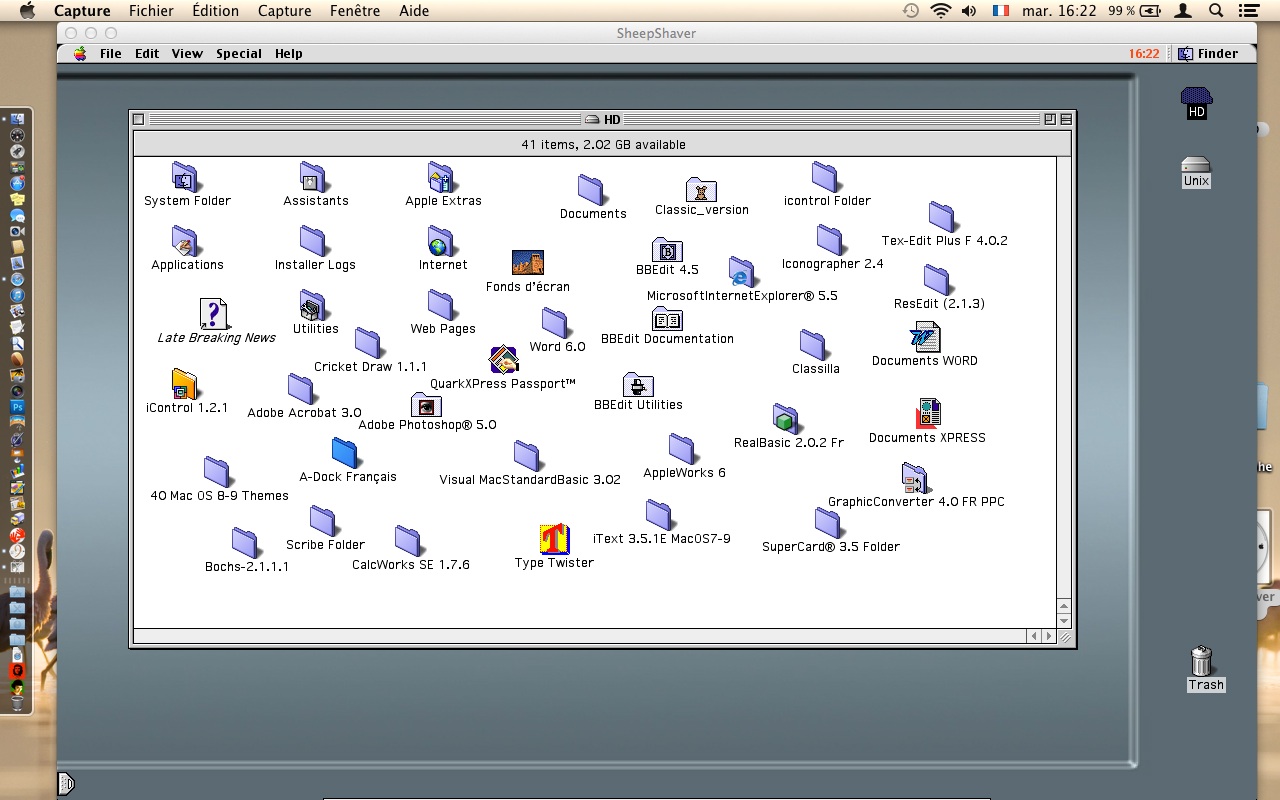This screenshot has height=800, width=1280.
Task: Select the ResEdit (2.1.3) folder
Action: click(938, 280)
